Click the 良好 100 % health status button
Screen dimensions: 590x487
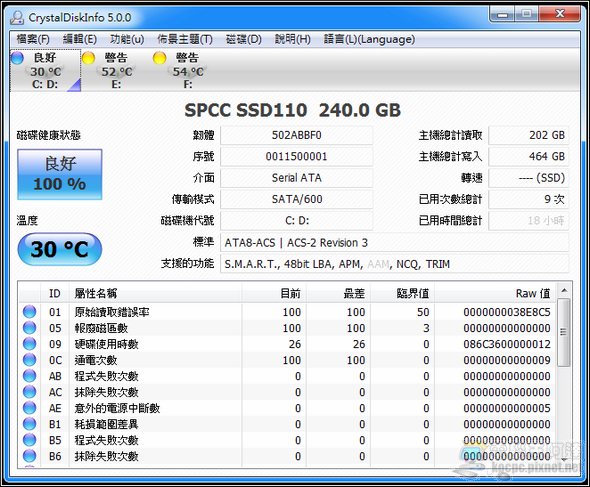click(x=59, y=174)
